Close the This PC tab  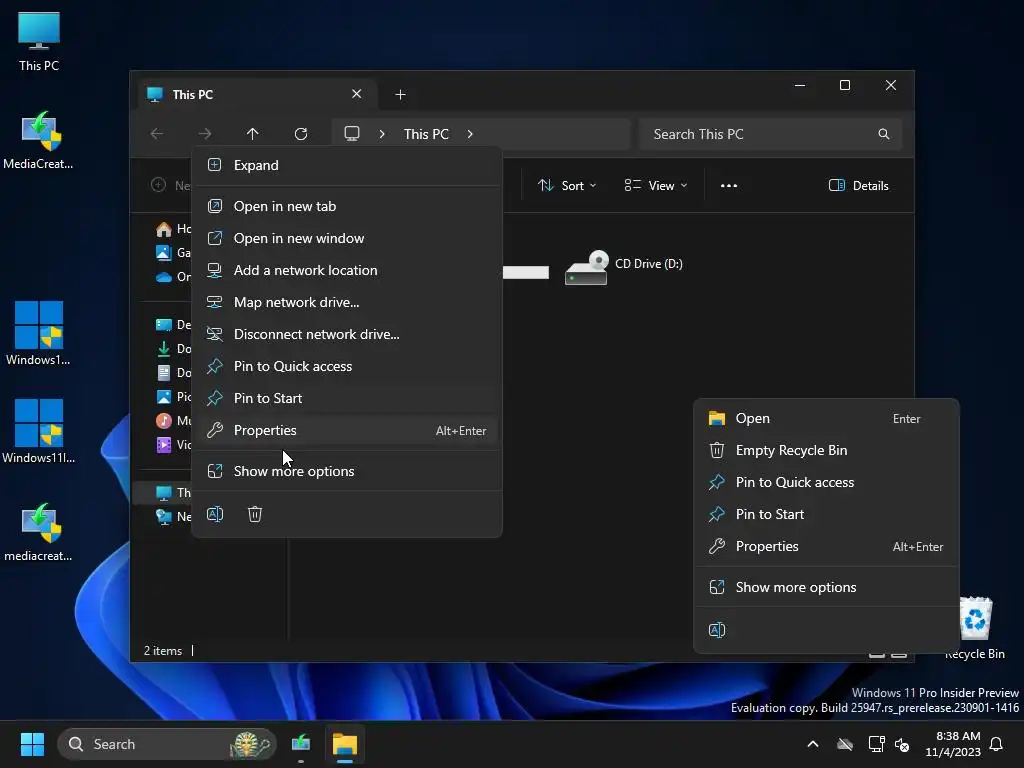click(x=357, y=94)
